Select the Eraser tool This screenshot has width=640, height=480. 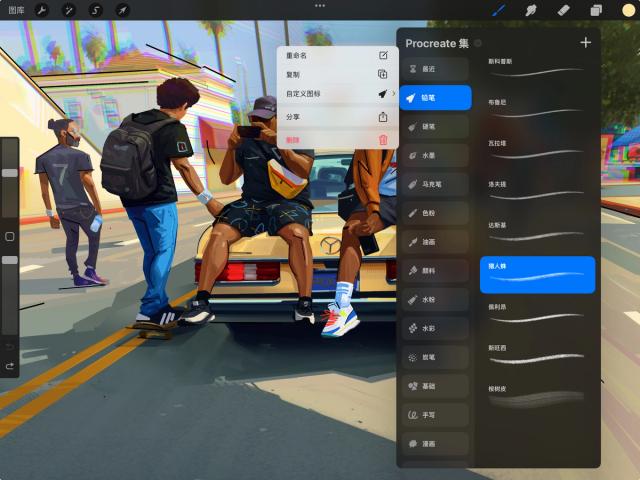click(x=563, y=10)
